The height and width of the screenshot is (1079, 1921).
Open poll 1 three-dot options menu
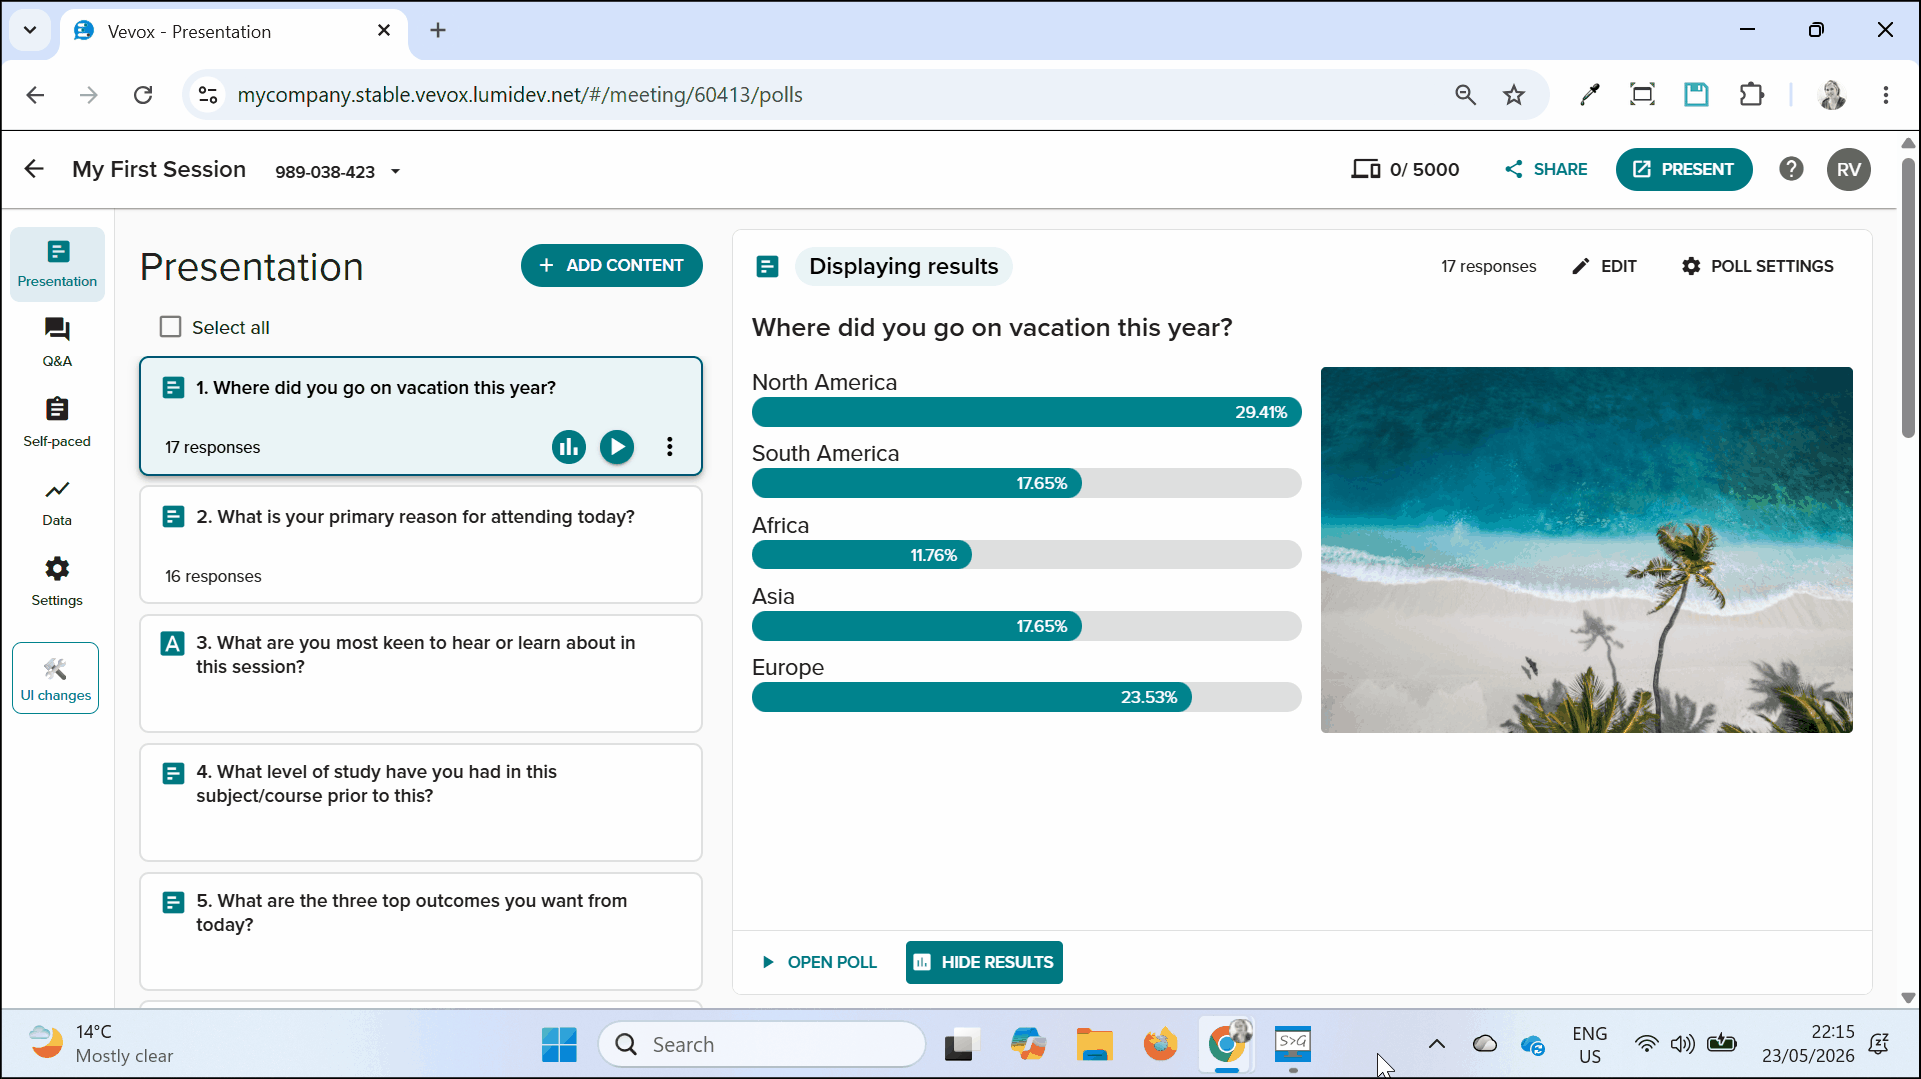point(670,447)
